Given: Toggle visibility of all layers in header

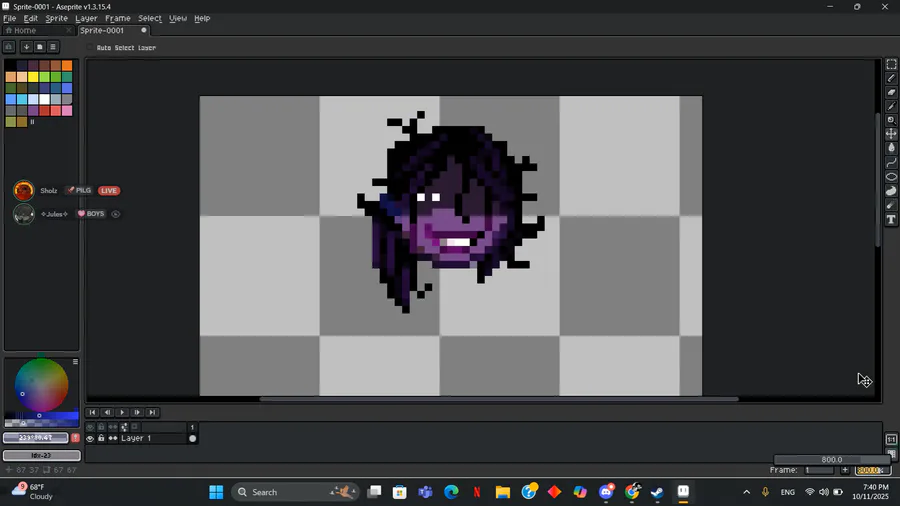Looking at the screenshot, I should 90,427.
